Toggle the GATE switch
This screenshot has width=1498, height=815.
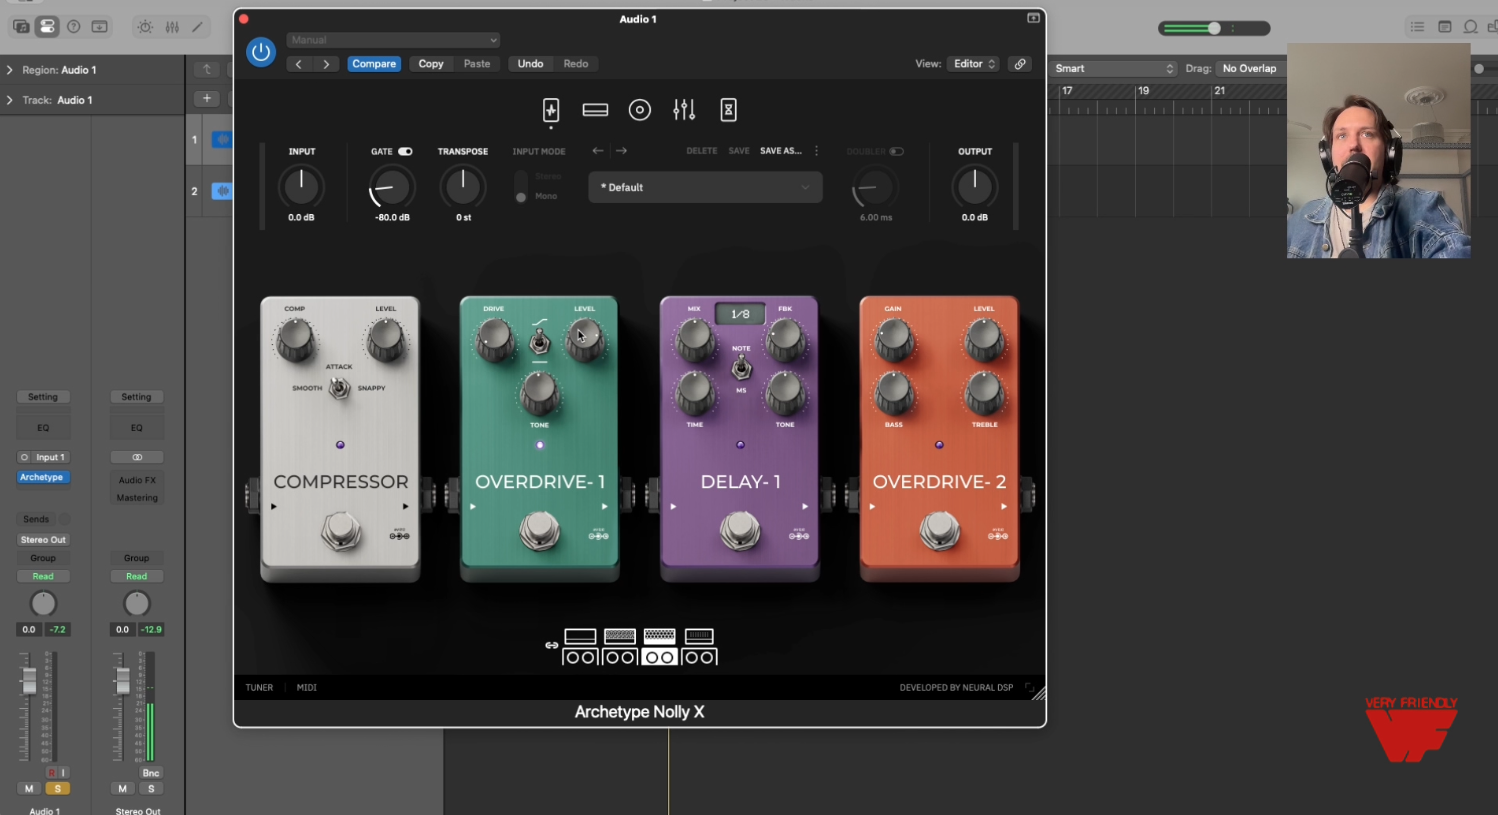[405, 151]
